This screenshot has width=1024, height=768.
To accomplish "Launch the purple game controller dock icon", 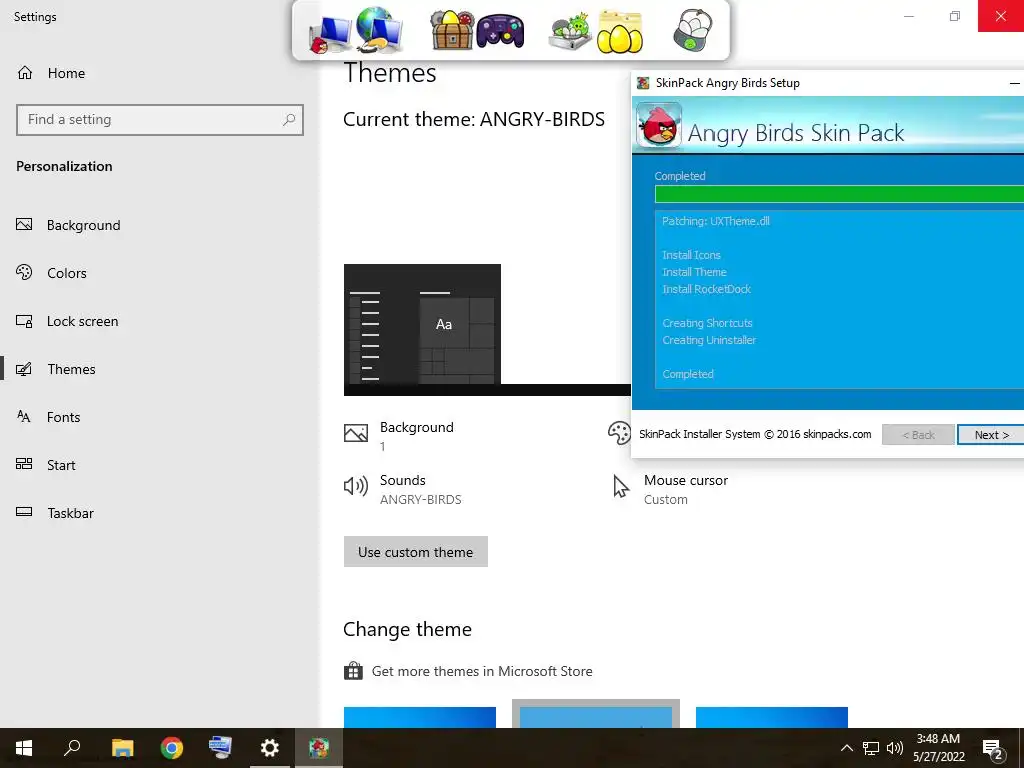I will pyautogui.click(x=500, y=32).
